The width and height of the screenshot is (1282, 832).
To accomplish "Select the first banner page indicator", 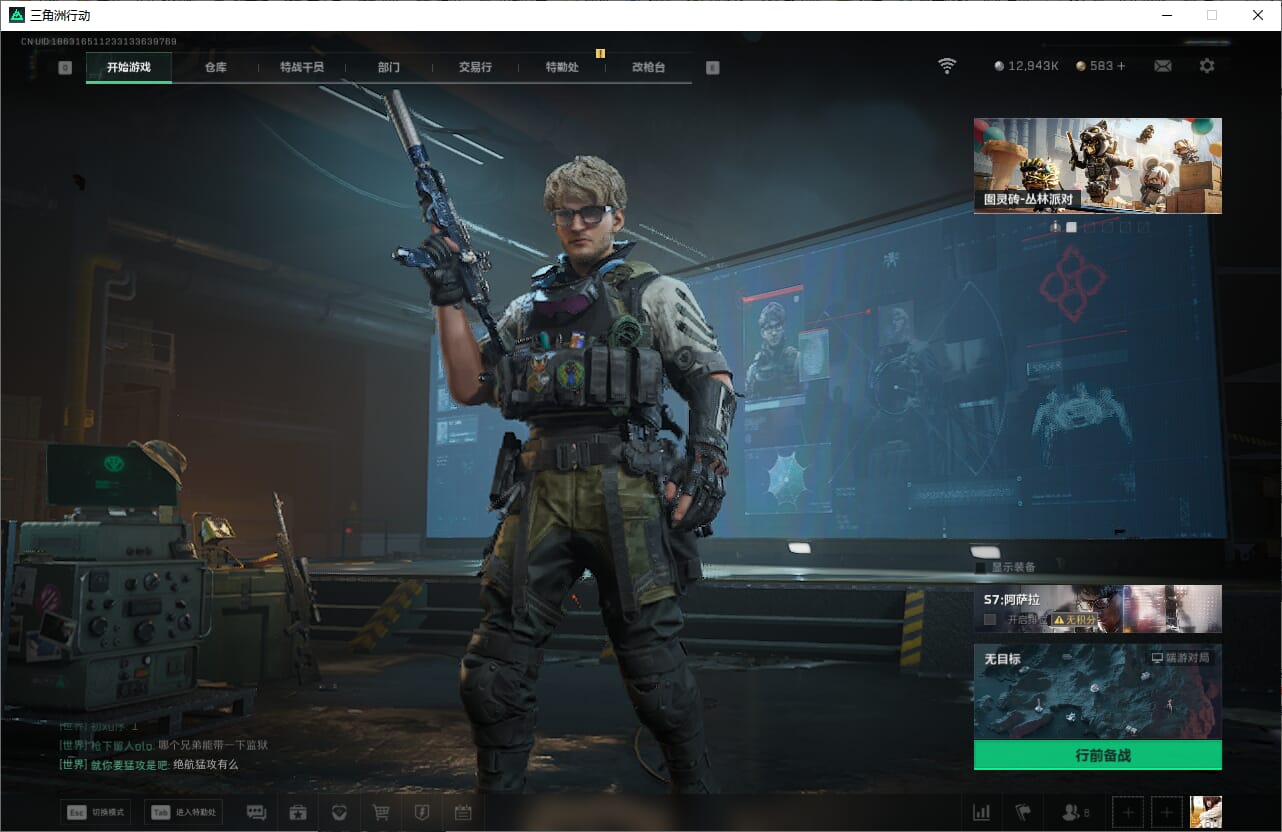I will tap(1055, 227).
